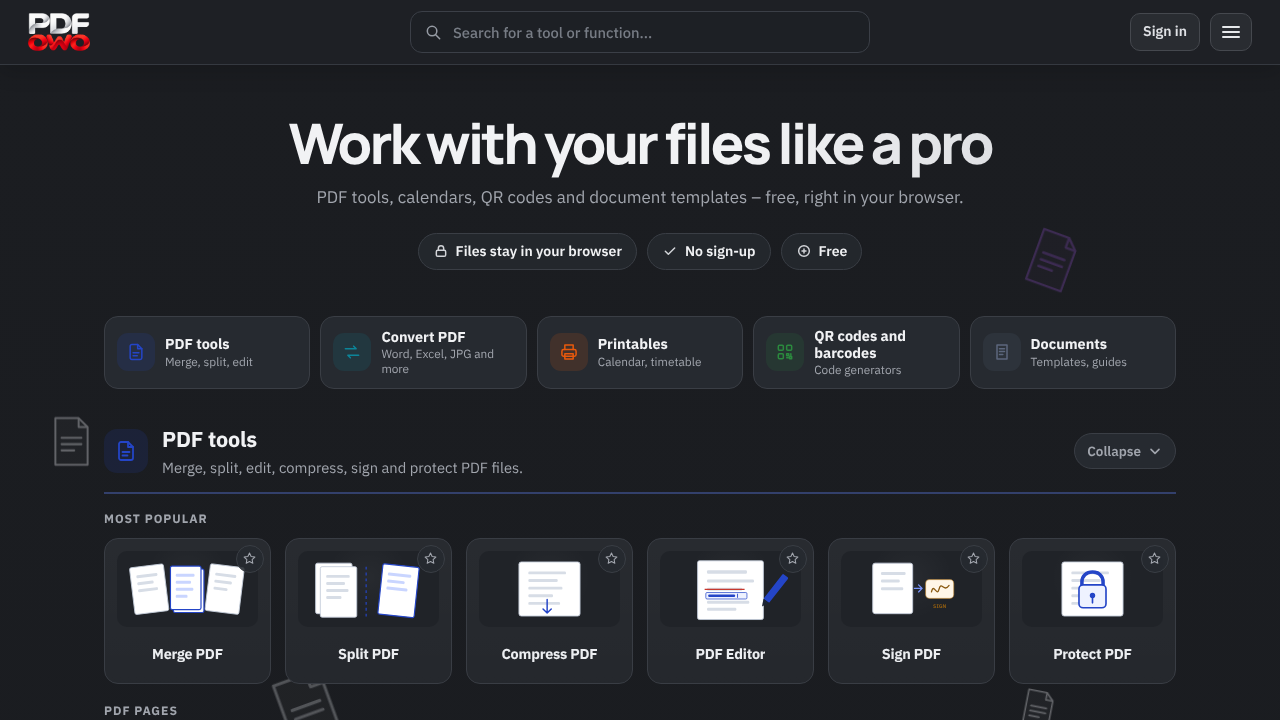Select the Printables category
Image resolution: width=1280 pixels, height=720 pixels.
(x=640, y=352)
